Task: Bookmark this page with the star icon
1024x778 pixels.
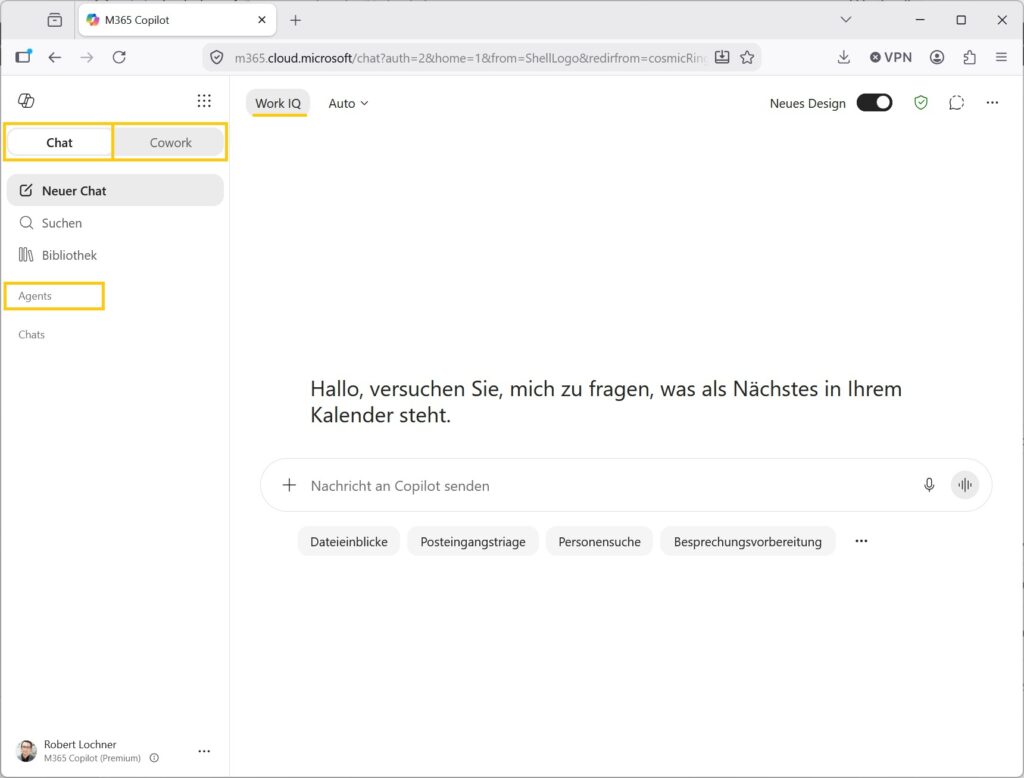Action: point(747,57)
